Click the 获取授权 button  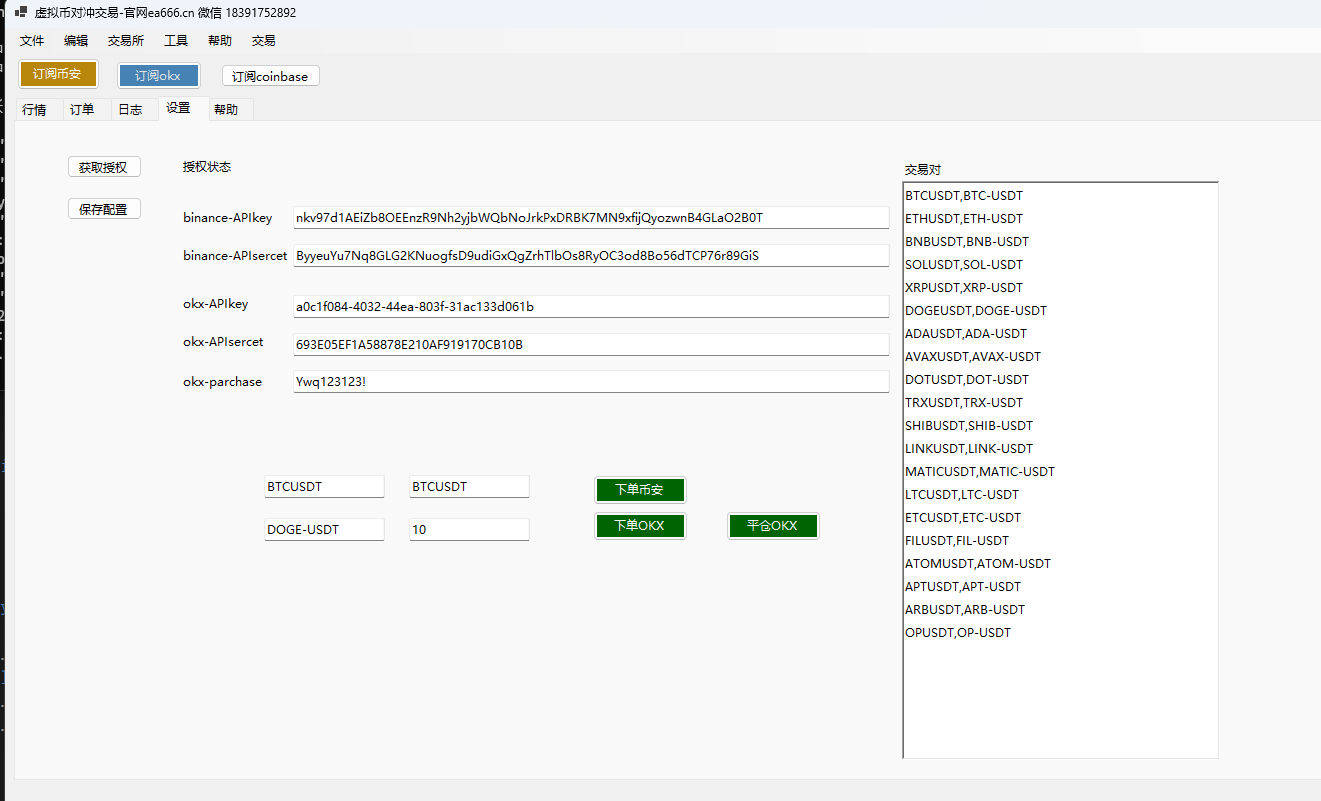104,167
